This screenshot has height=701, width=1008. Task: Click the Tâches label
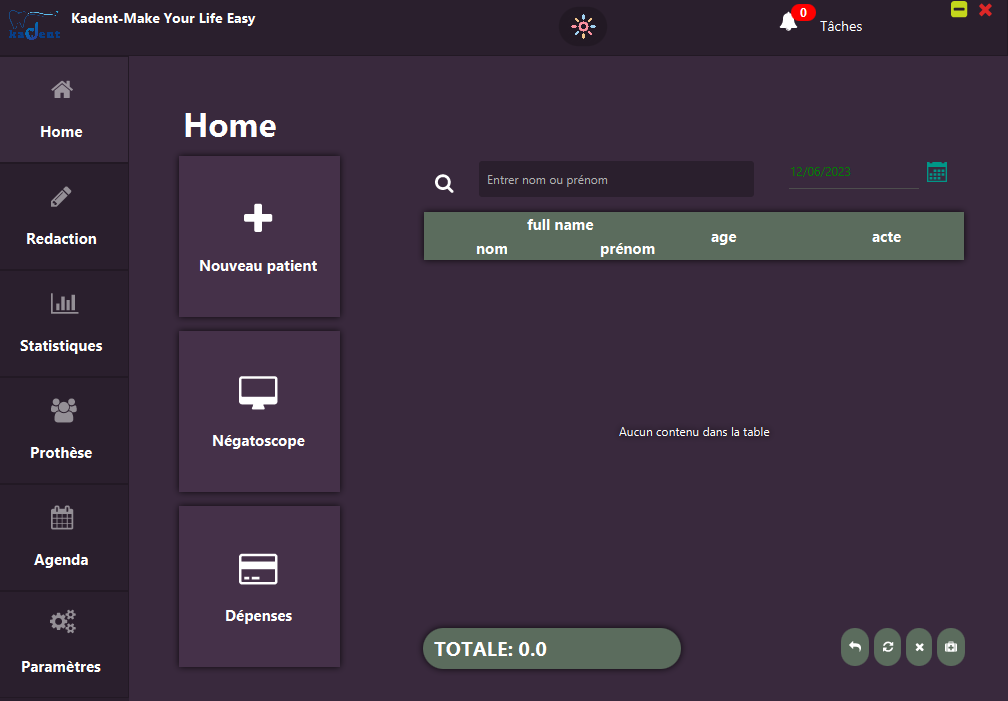coord(841,27)
